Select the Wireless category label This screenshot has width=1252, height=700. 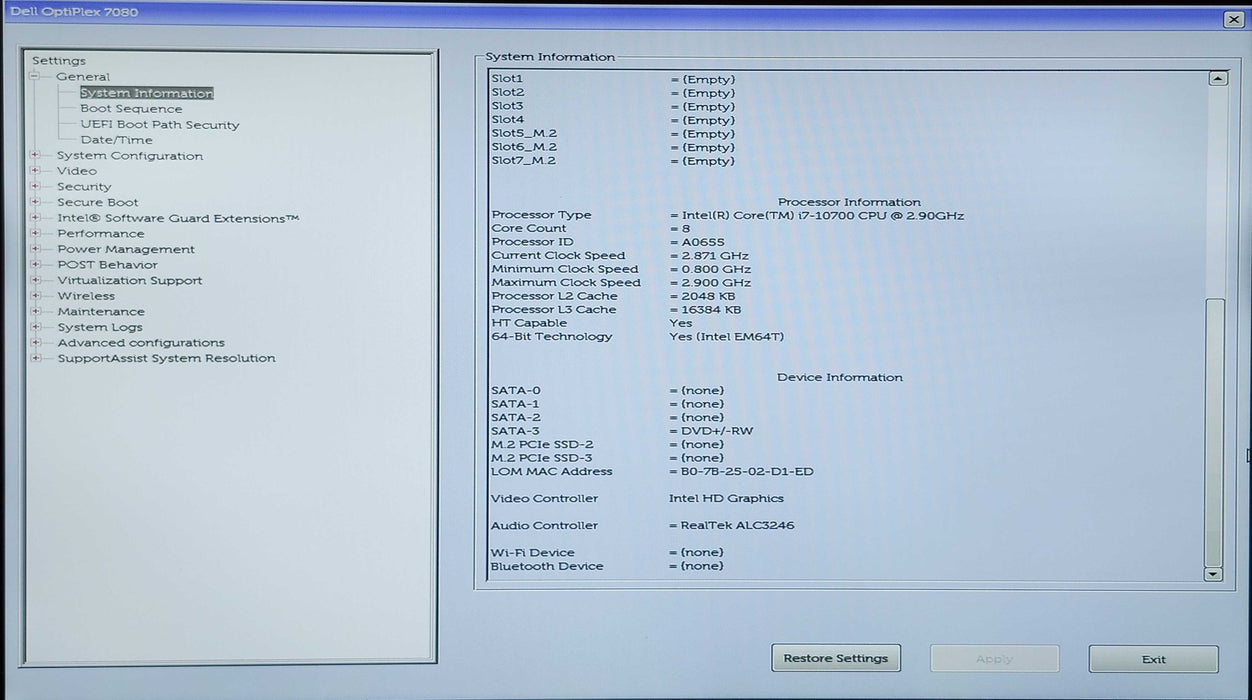(86, 296)
